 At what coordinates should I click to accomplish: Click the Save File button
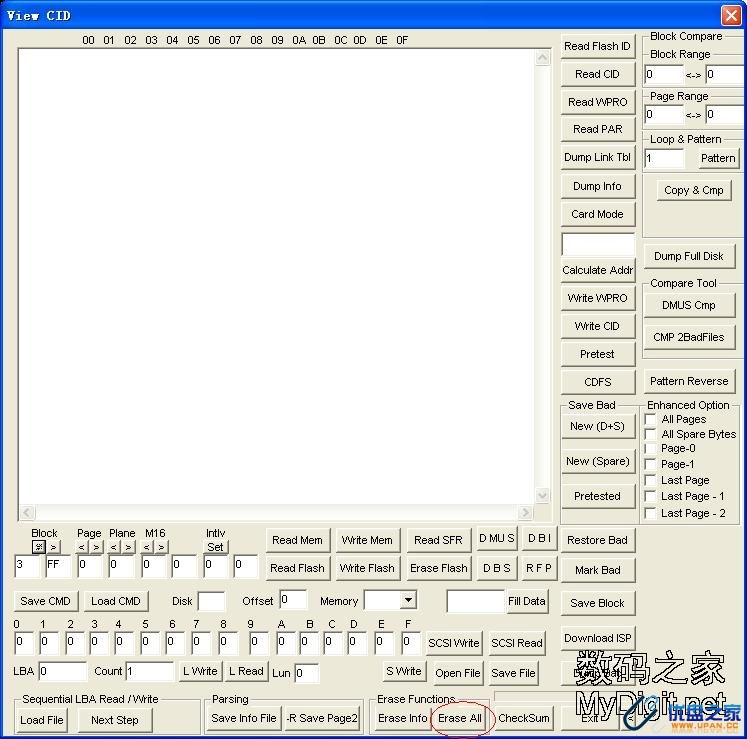514,673
